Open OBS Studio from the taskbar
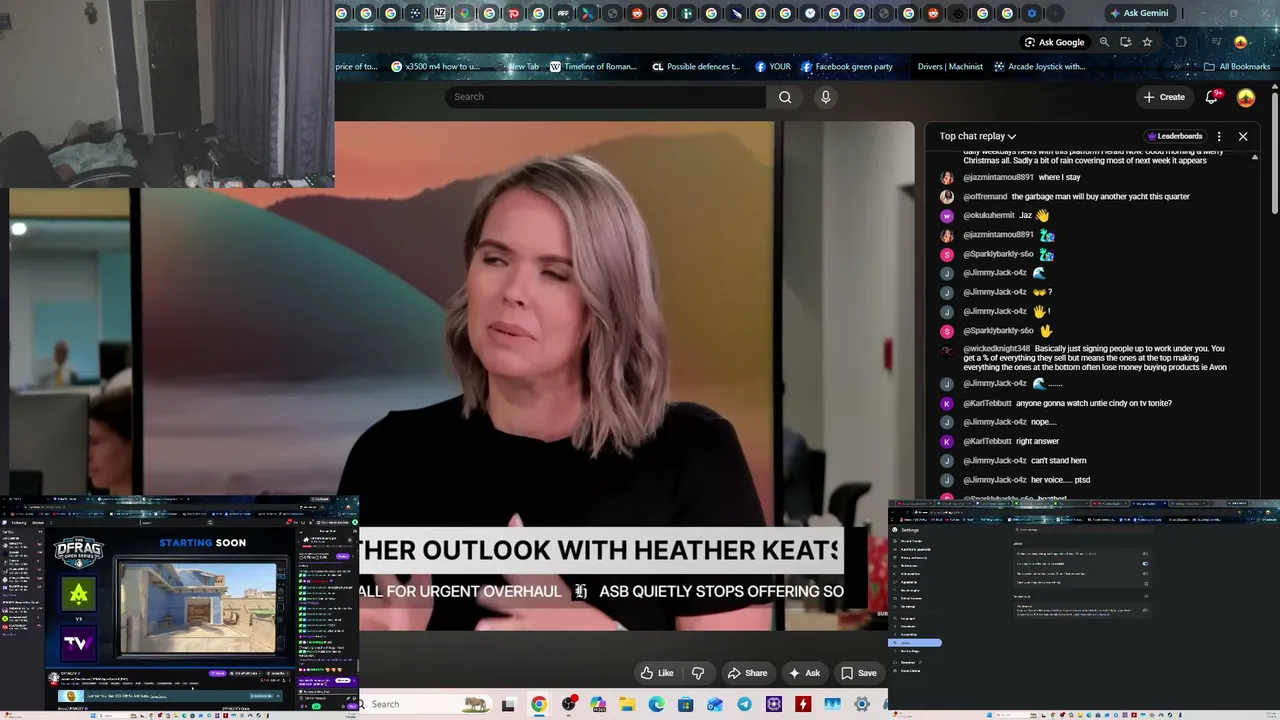The width and height of the screenshot is (1280, 720). tap(569, 704)
